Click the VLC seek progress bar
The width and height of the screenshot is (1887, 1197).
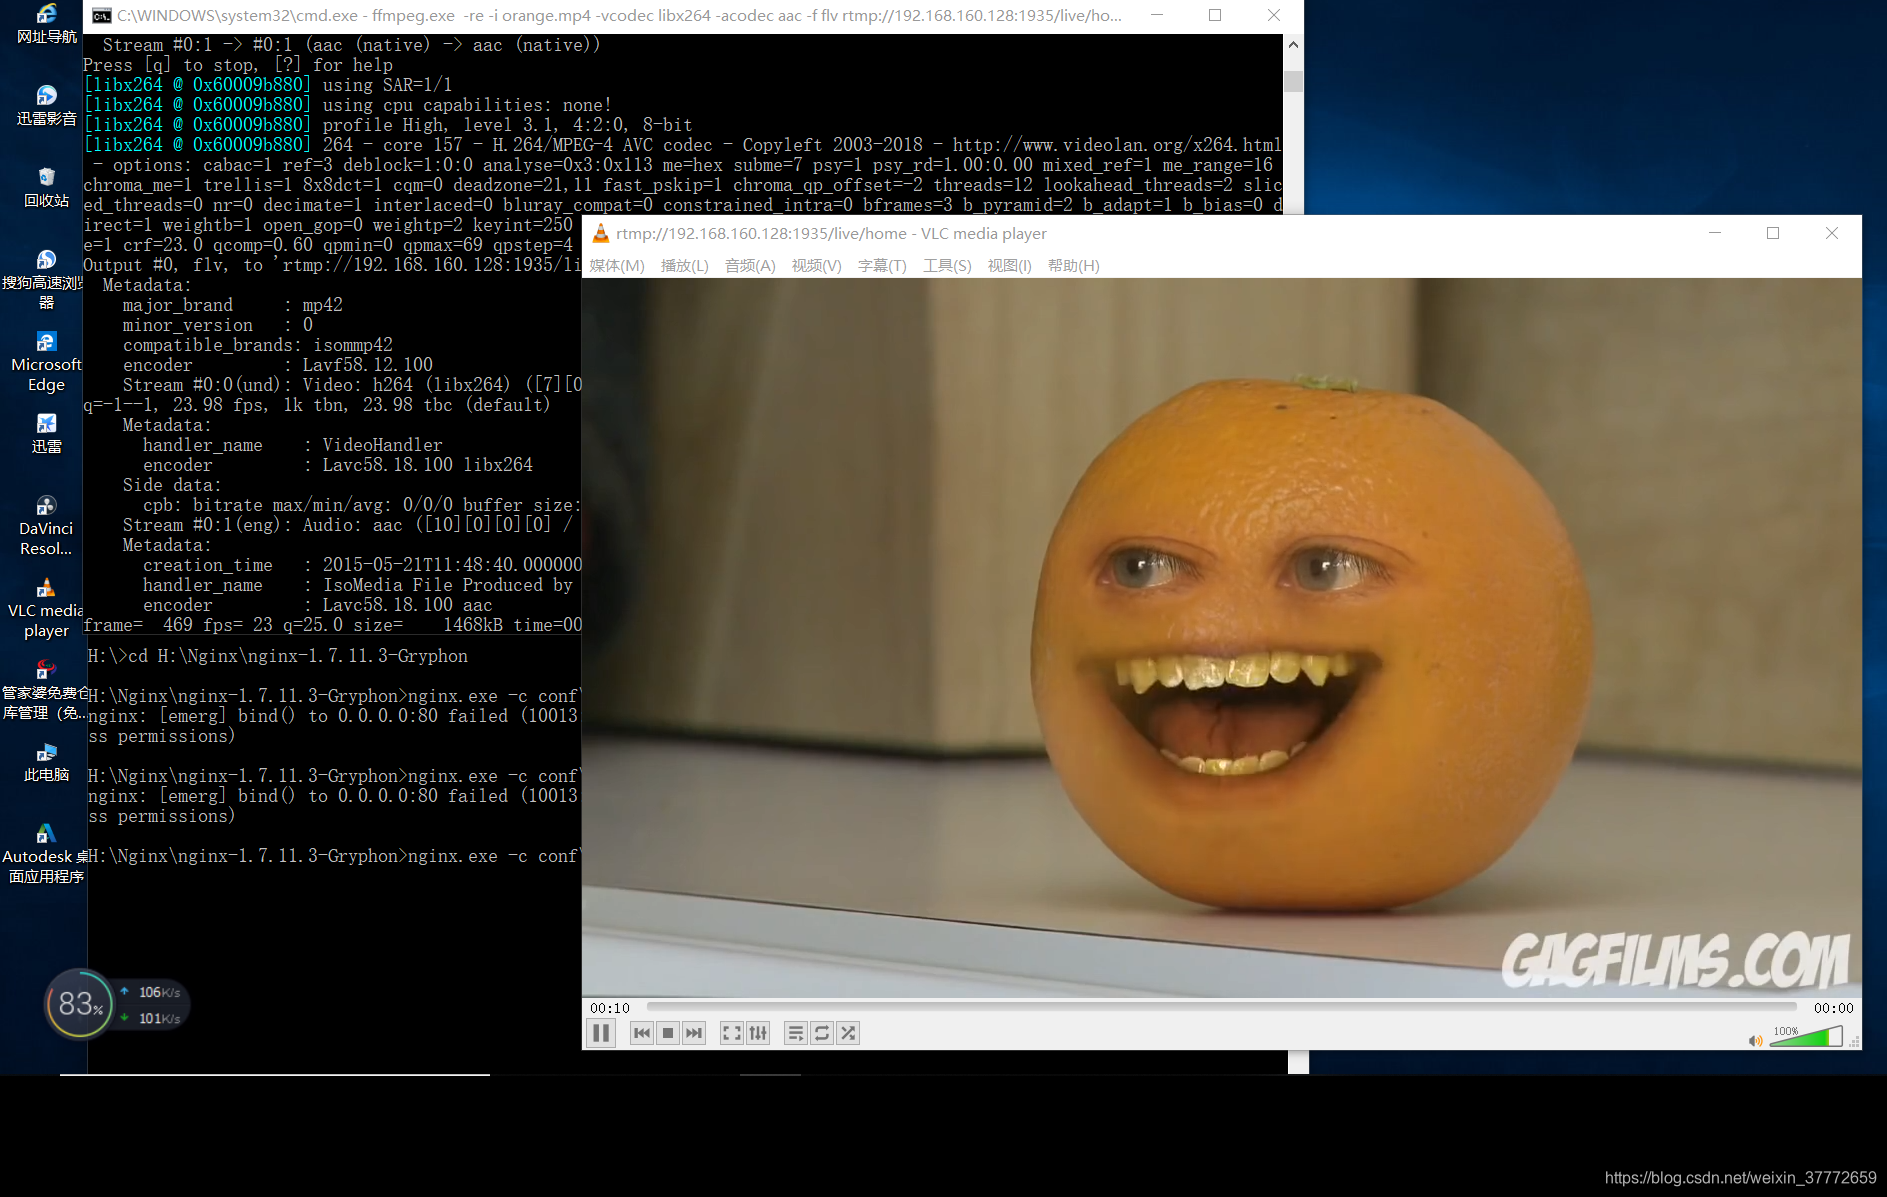click(x=1221, y=1007)
